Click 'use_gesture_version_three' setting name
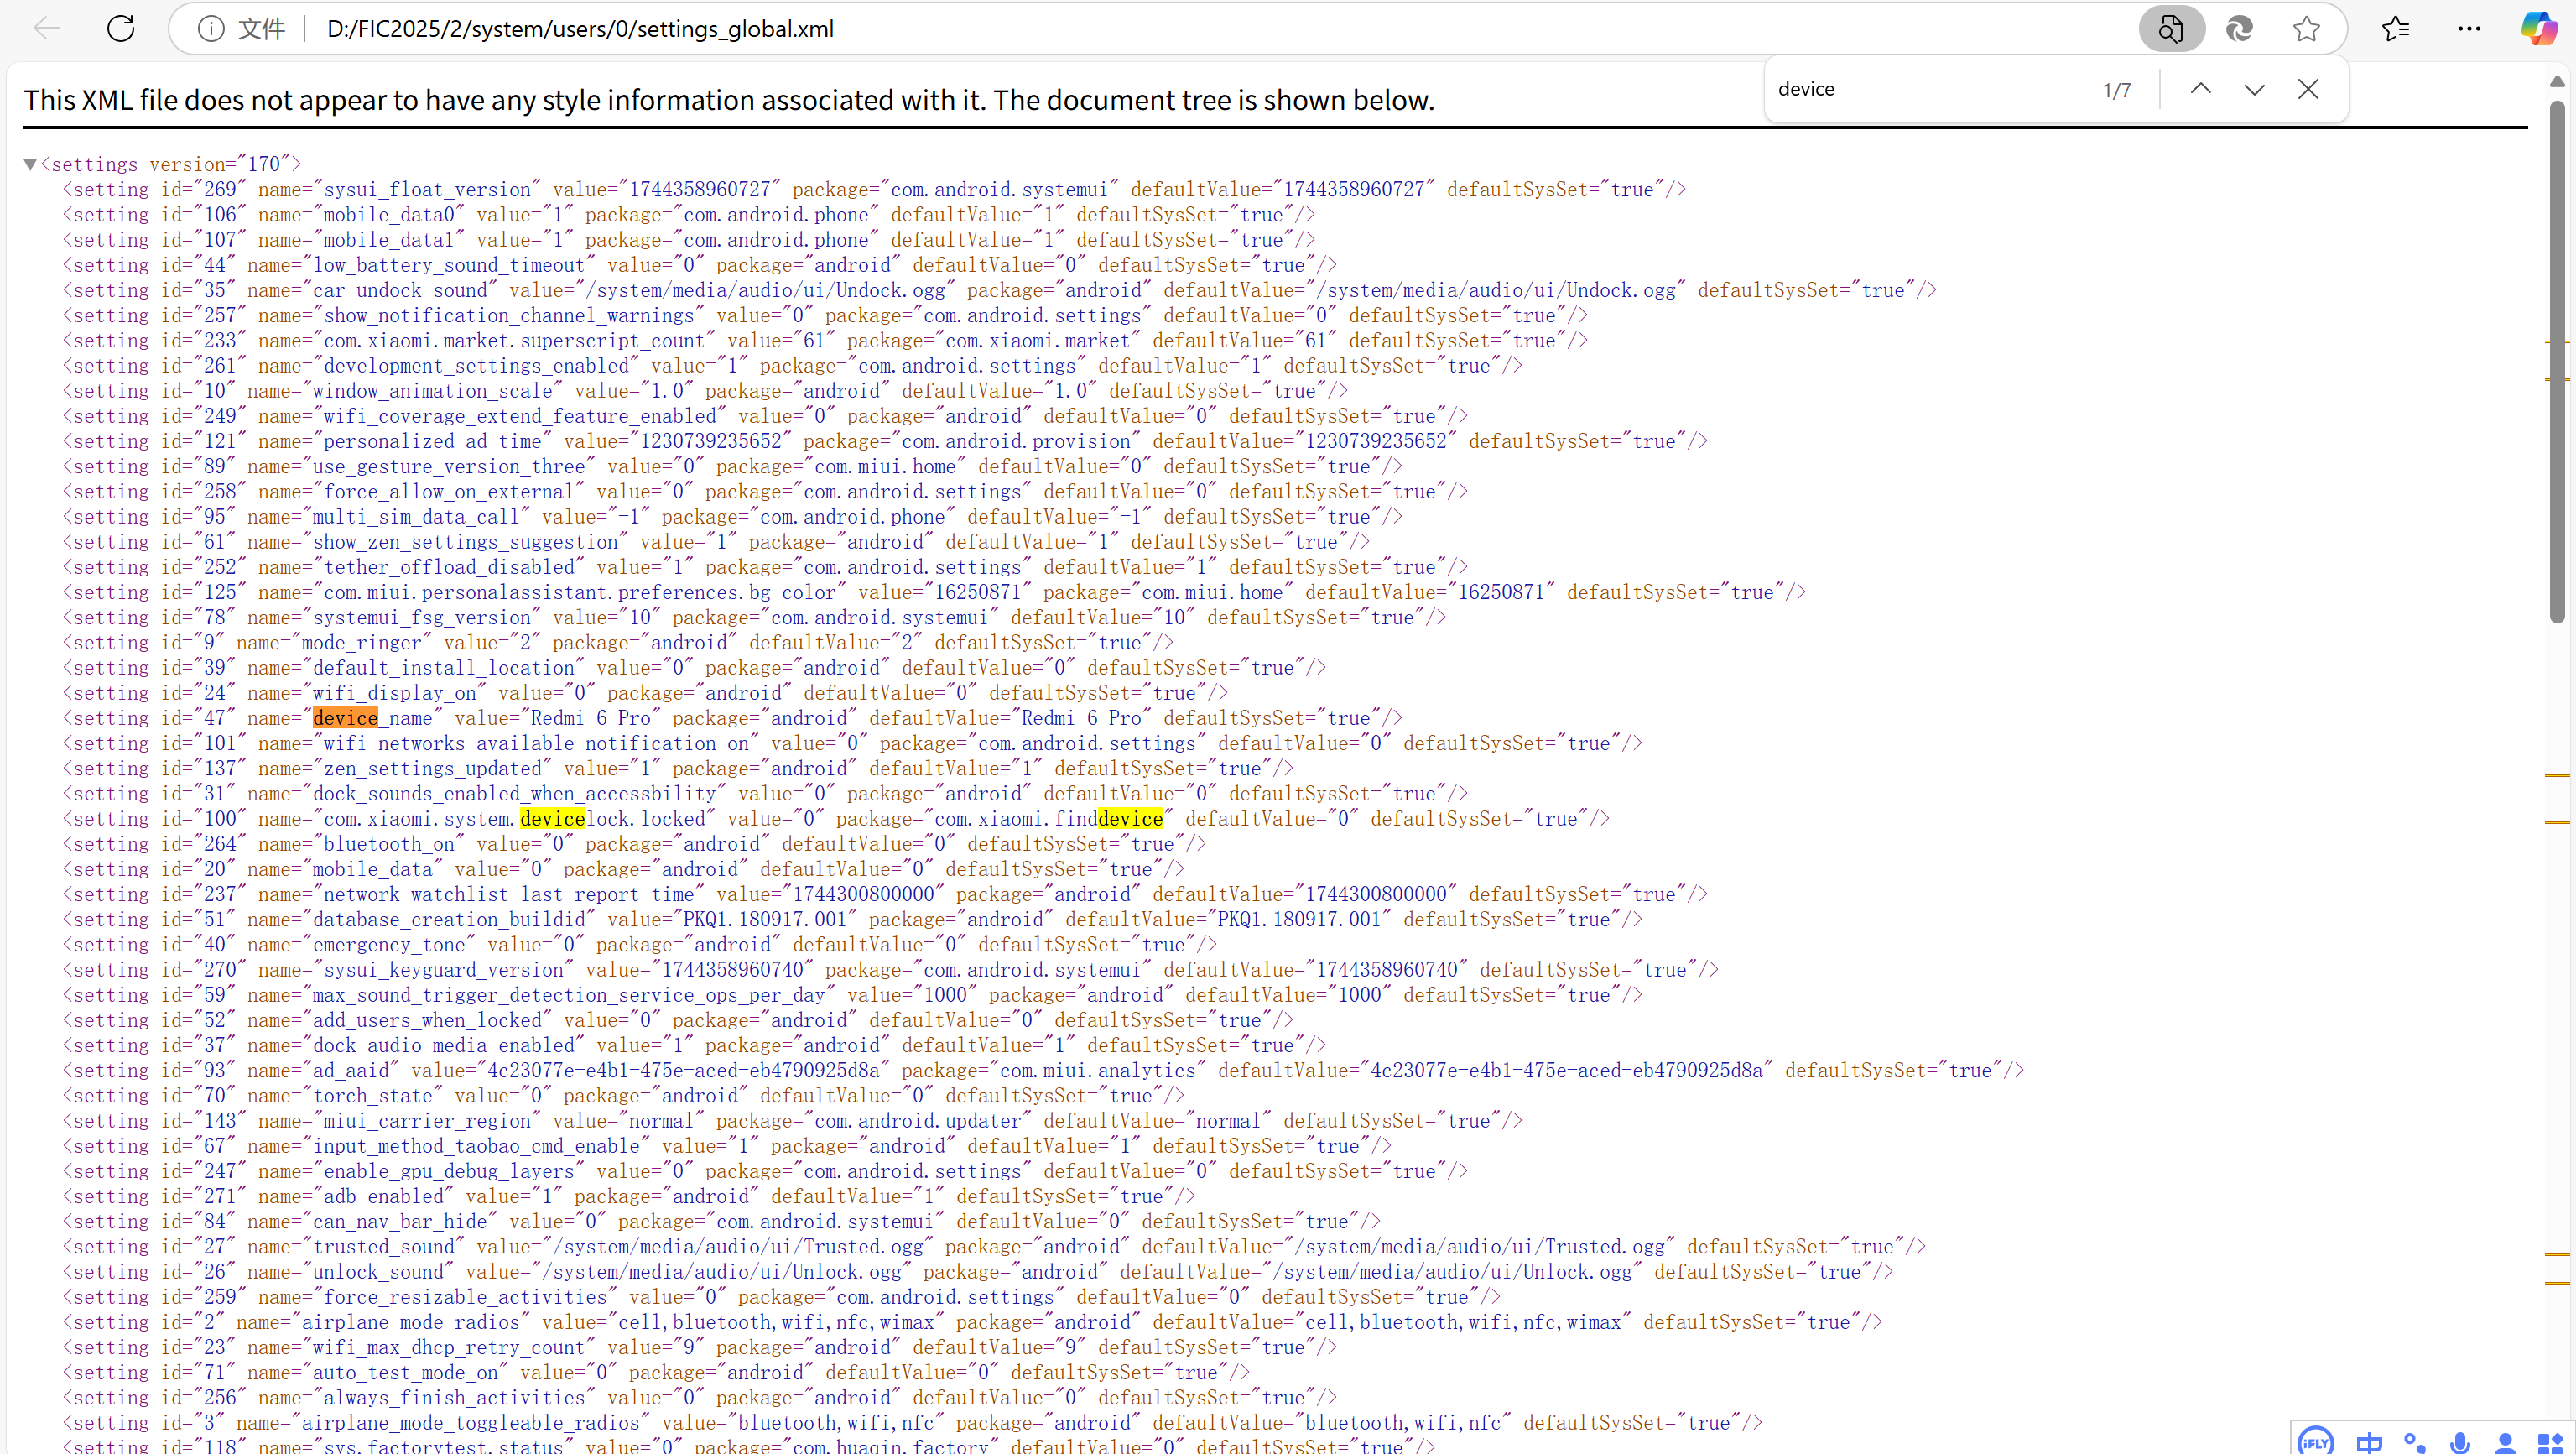This screenshot has width=2576, height=1454. 449,467
